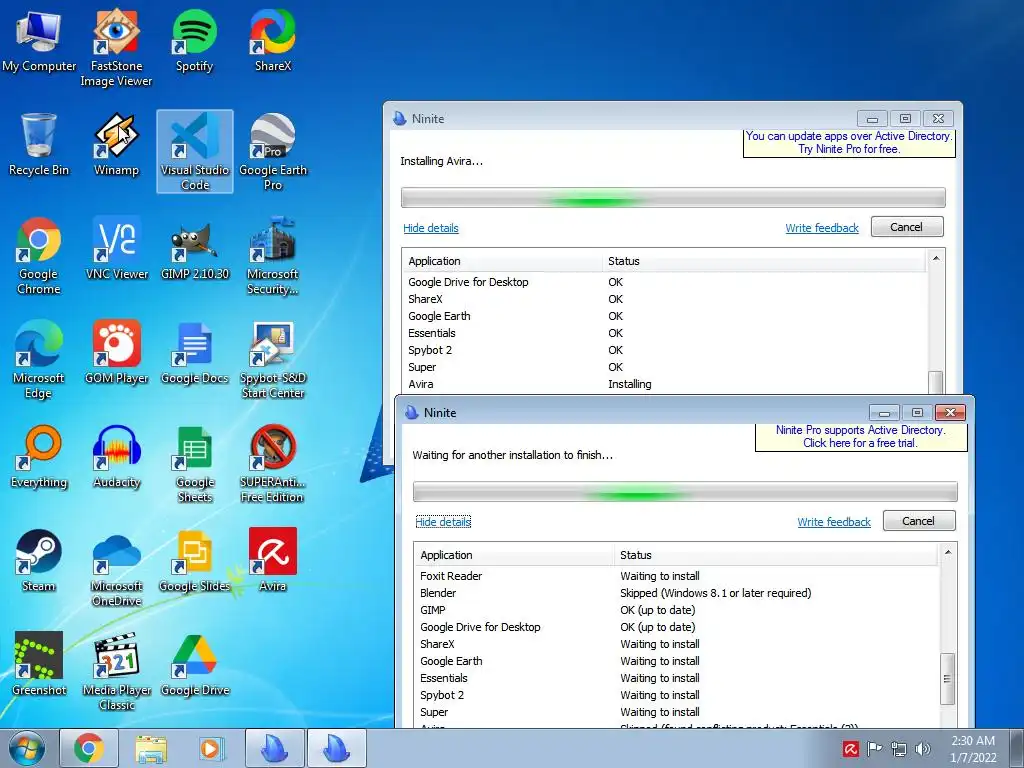
Task: Open the Windows Start menu
Action: [27, 748]
